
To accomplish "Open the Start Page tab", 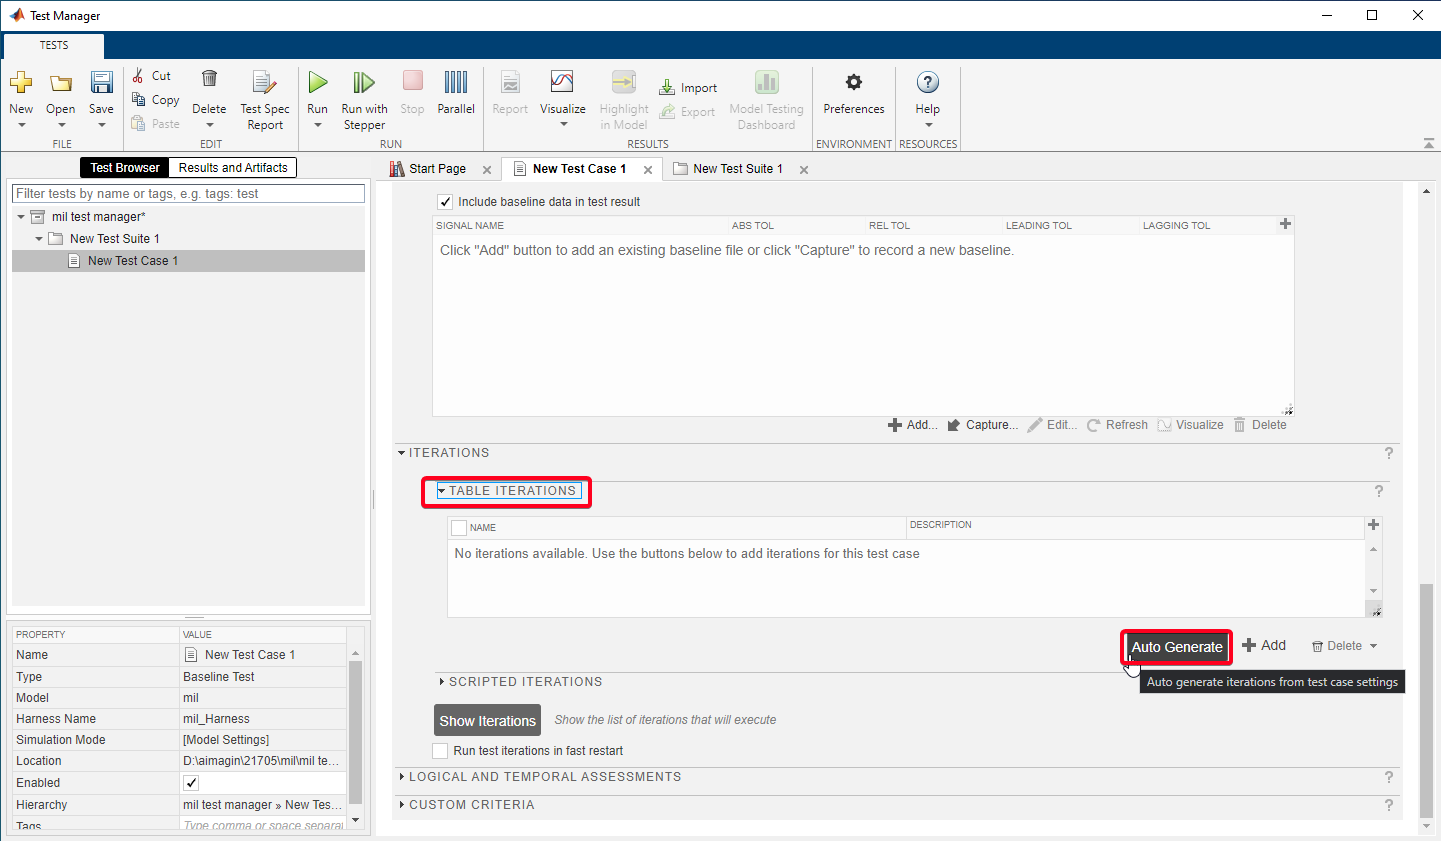I will coord(437,169).
